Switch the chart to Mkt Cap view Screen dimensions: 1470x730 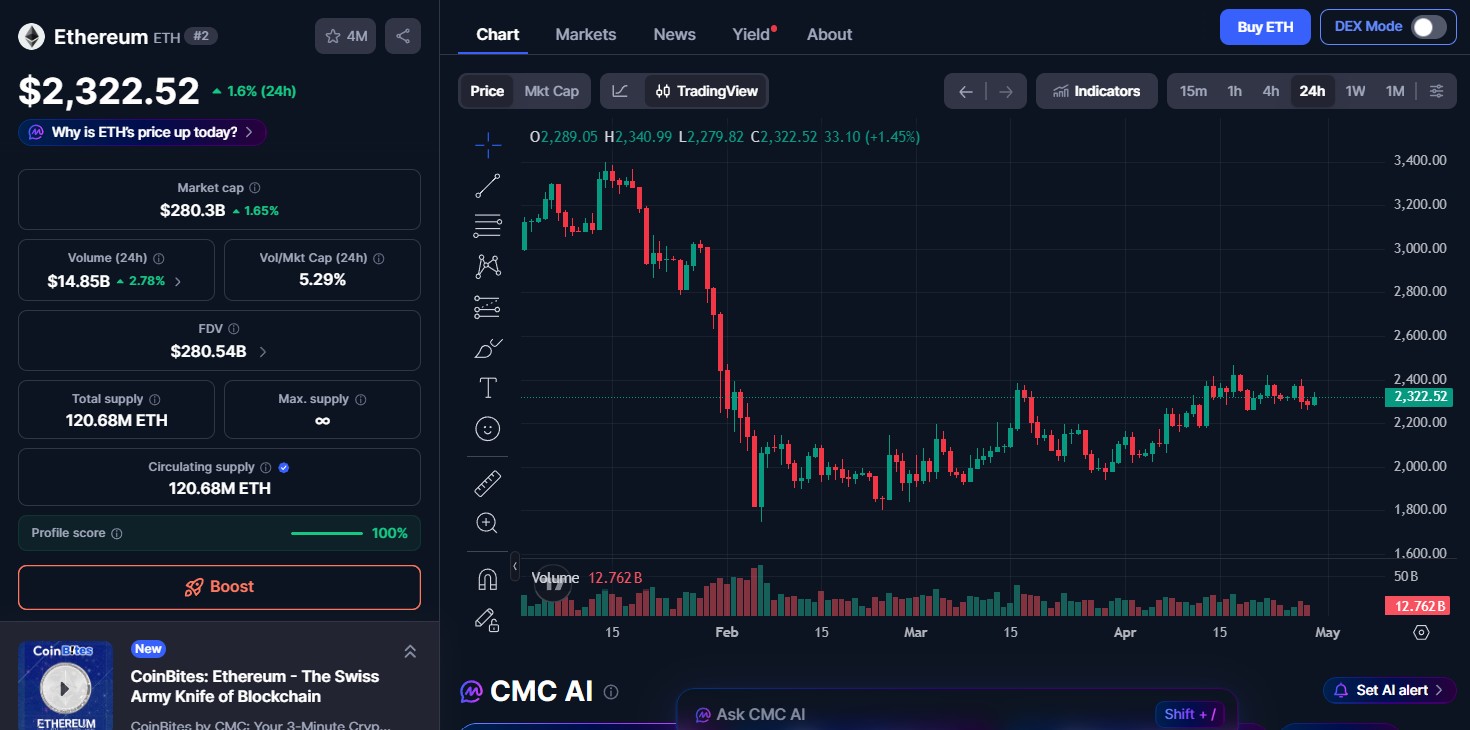552,90
